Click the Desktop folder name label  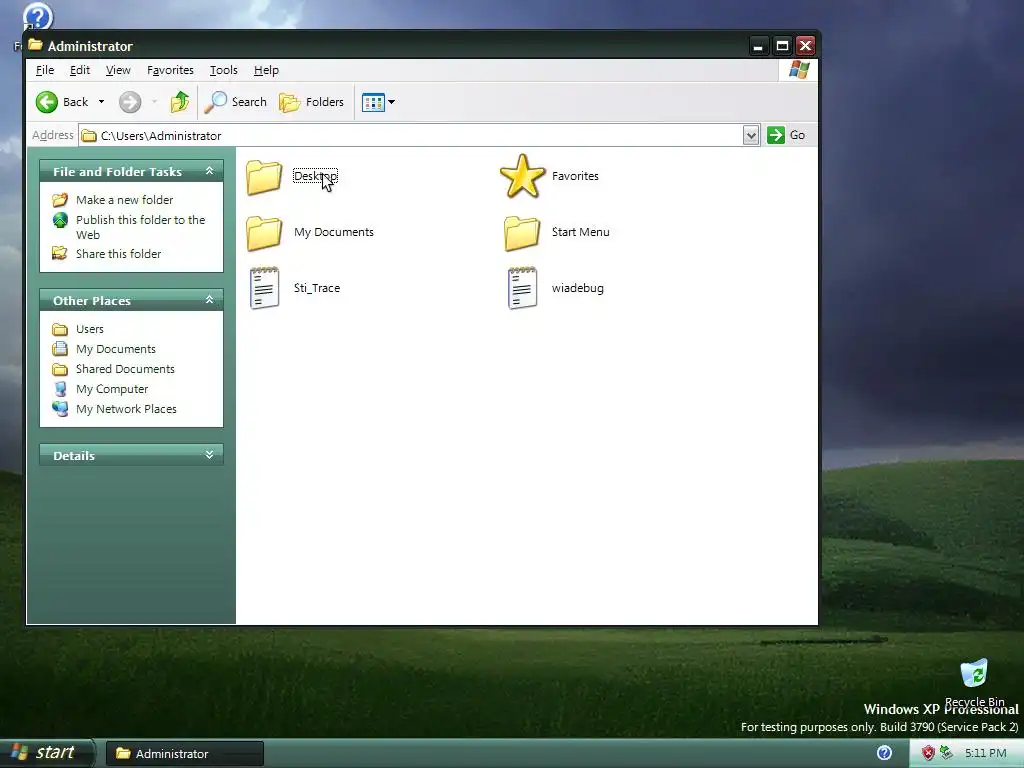point(315,176)
